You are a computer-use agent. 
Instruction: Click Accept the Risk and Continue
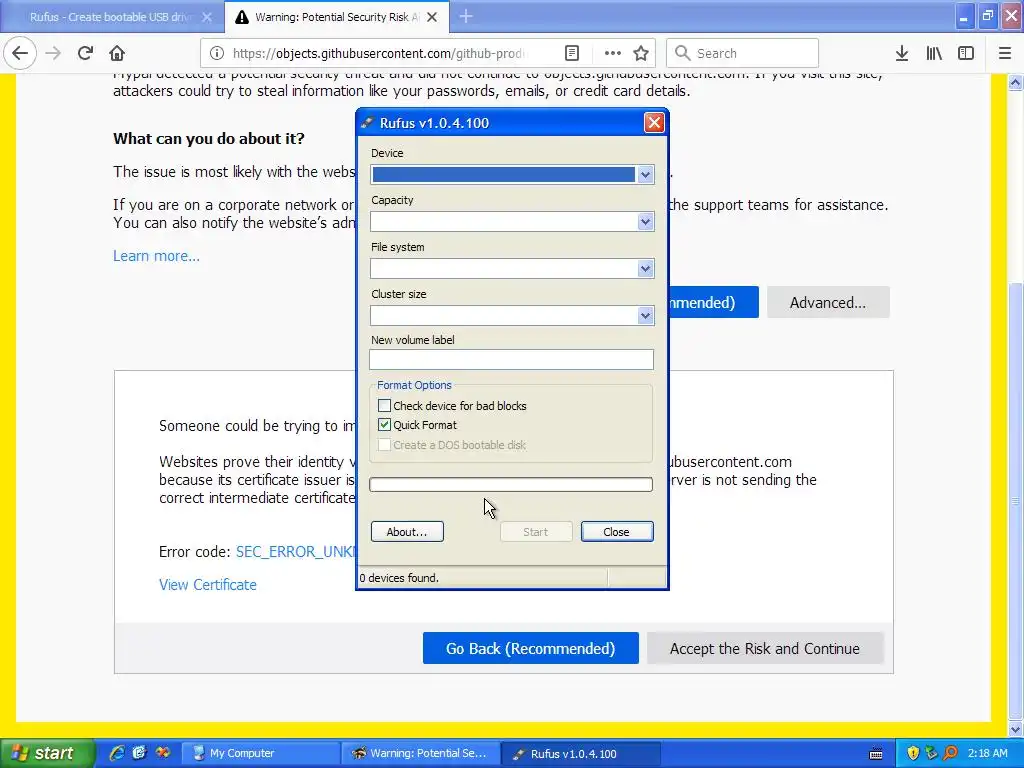coord(765,648)
